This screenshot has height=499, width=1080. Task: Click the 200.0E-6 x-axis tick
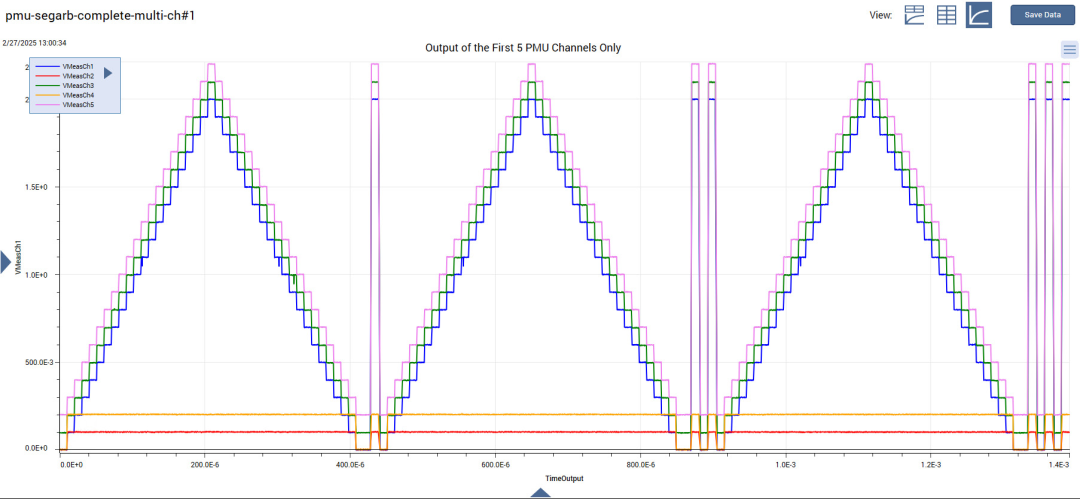click(205, 465)
